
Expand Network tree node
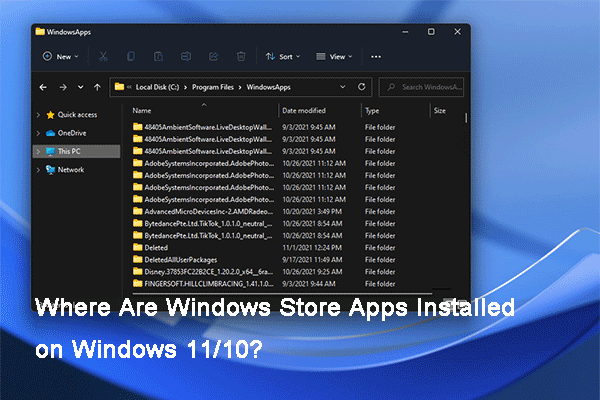coord(38,170)
